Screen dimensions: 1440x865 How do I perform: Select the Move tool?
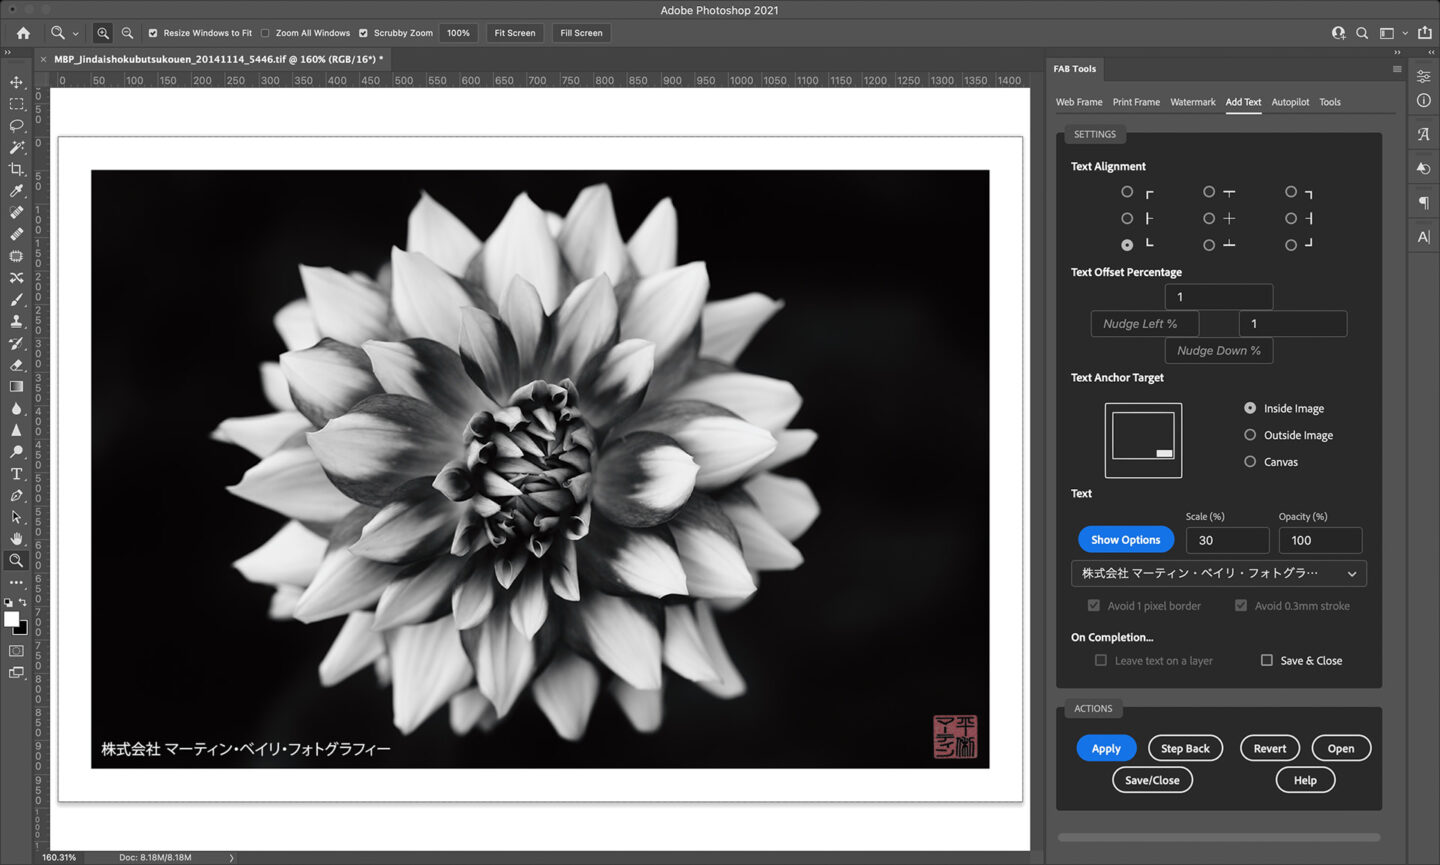point(16,82)
